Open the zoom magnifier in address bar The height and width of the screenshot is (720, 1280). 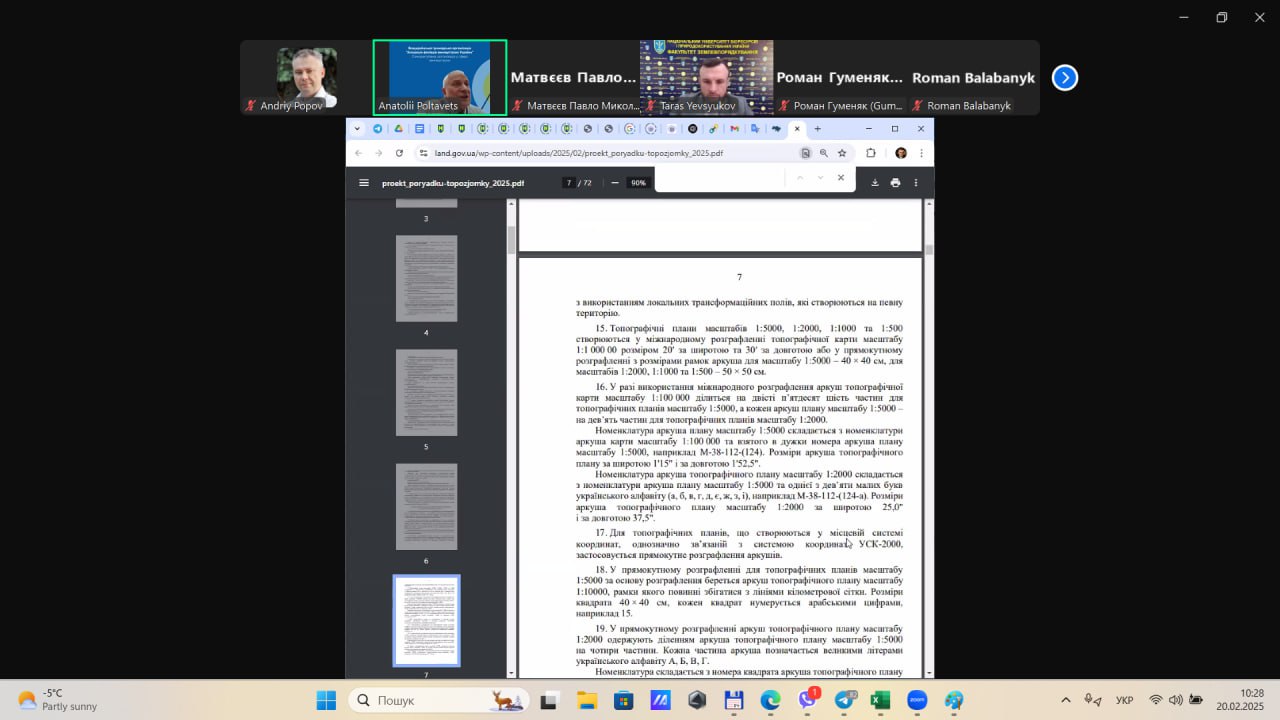tap(824, 153)
